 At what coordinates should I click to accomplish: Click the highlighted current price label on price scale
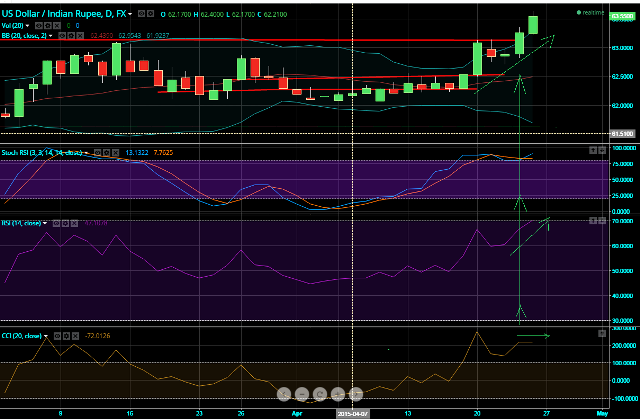click(622, 17)
